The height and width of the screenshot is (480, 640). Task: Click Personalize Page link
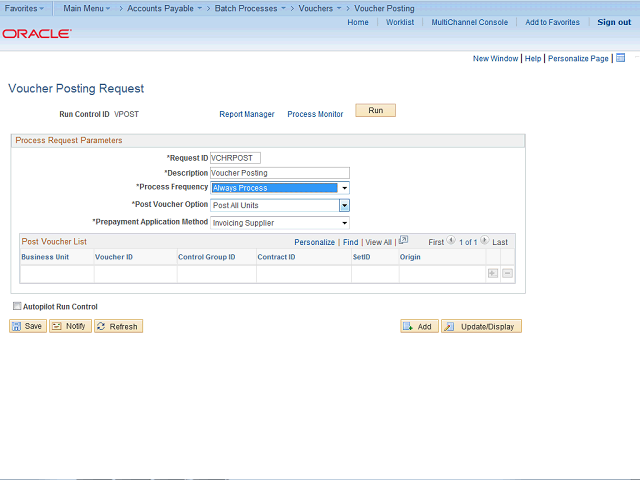[x=578, y=58]
